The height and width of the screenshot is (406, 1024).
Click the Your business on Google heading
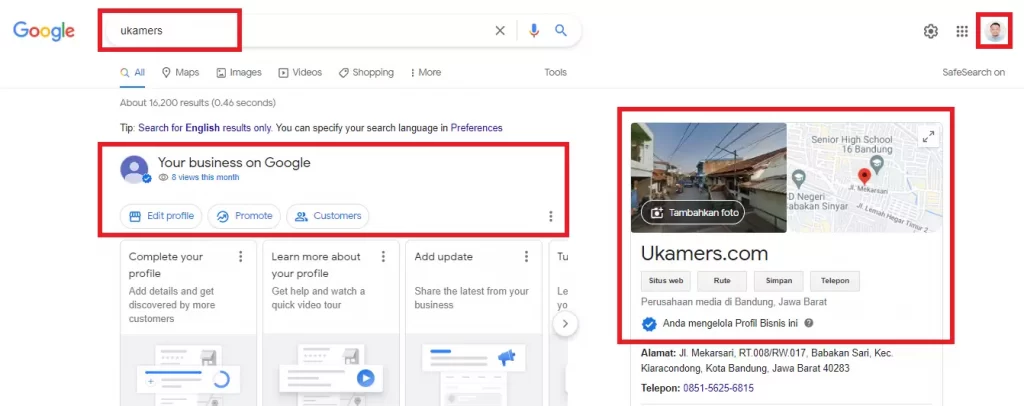(x=234, y=163)
